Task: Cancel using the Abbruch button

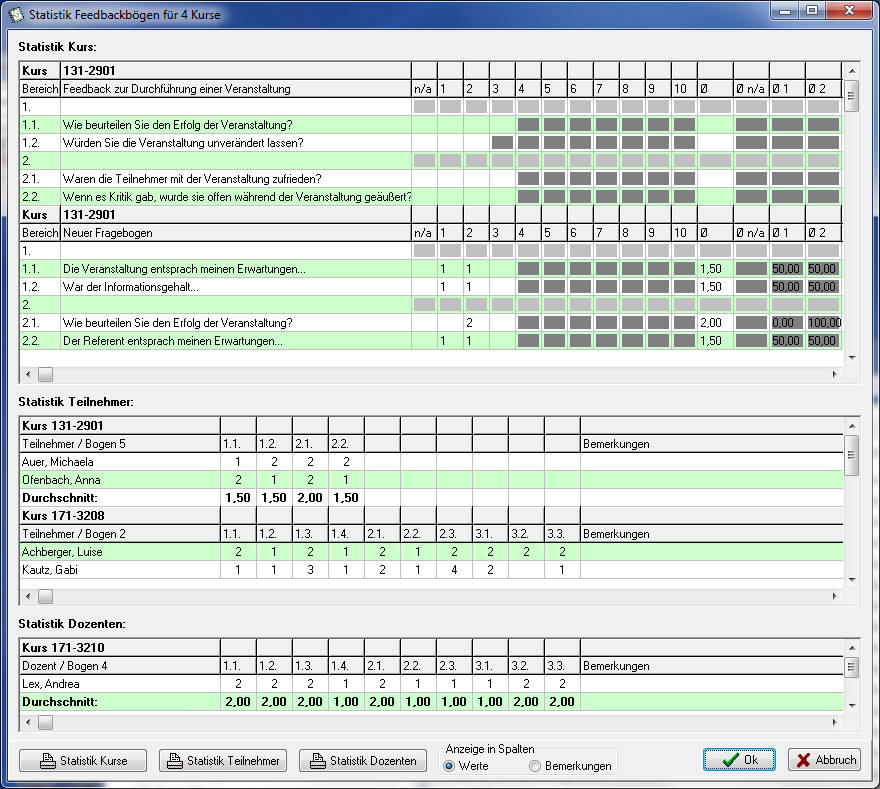Action: click(824, 760)
